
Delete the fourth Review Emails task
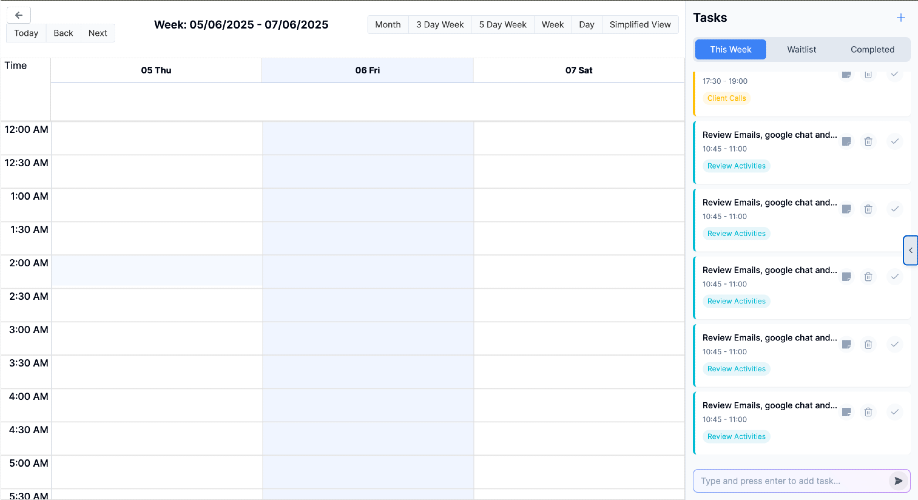click(868, 344)
